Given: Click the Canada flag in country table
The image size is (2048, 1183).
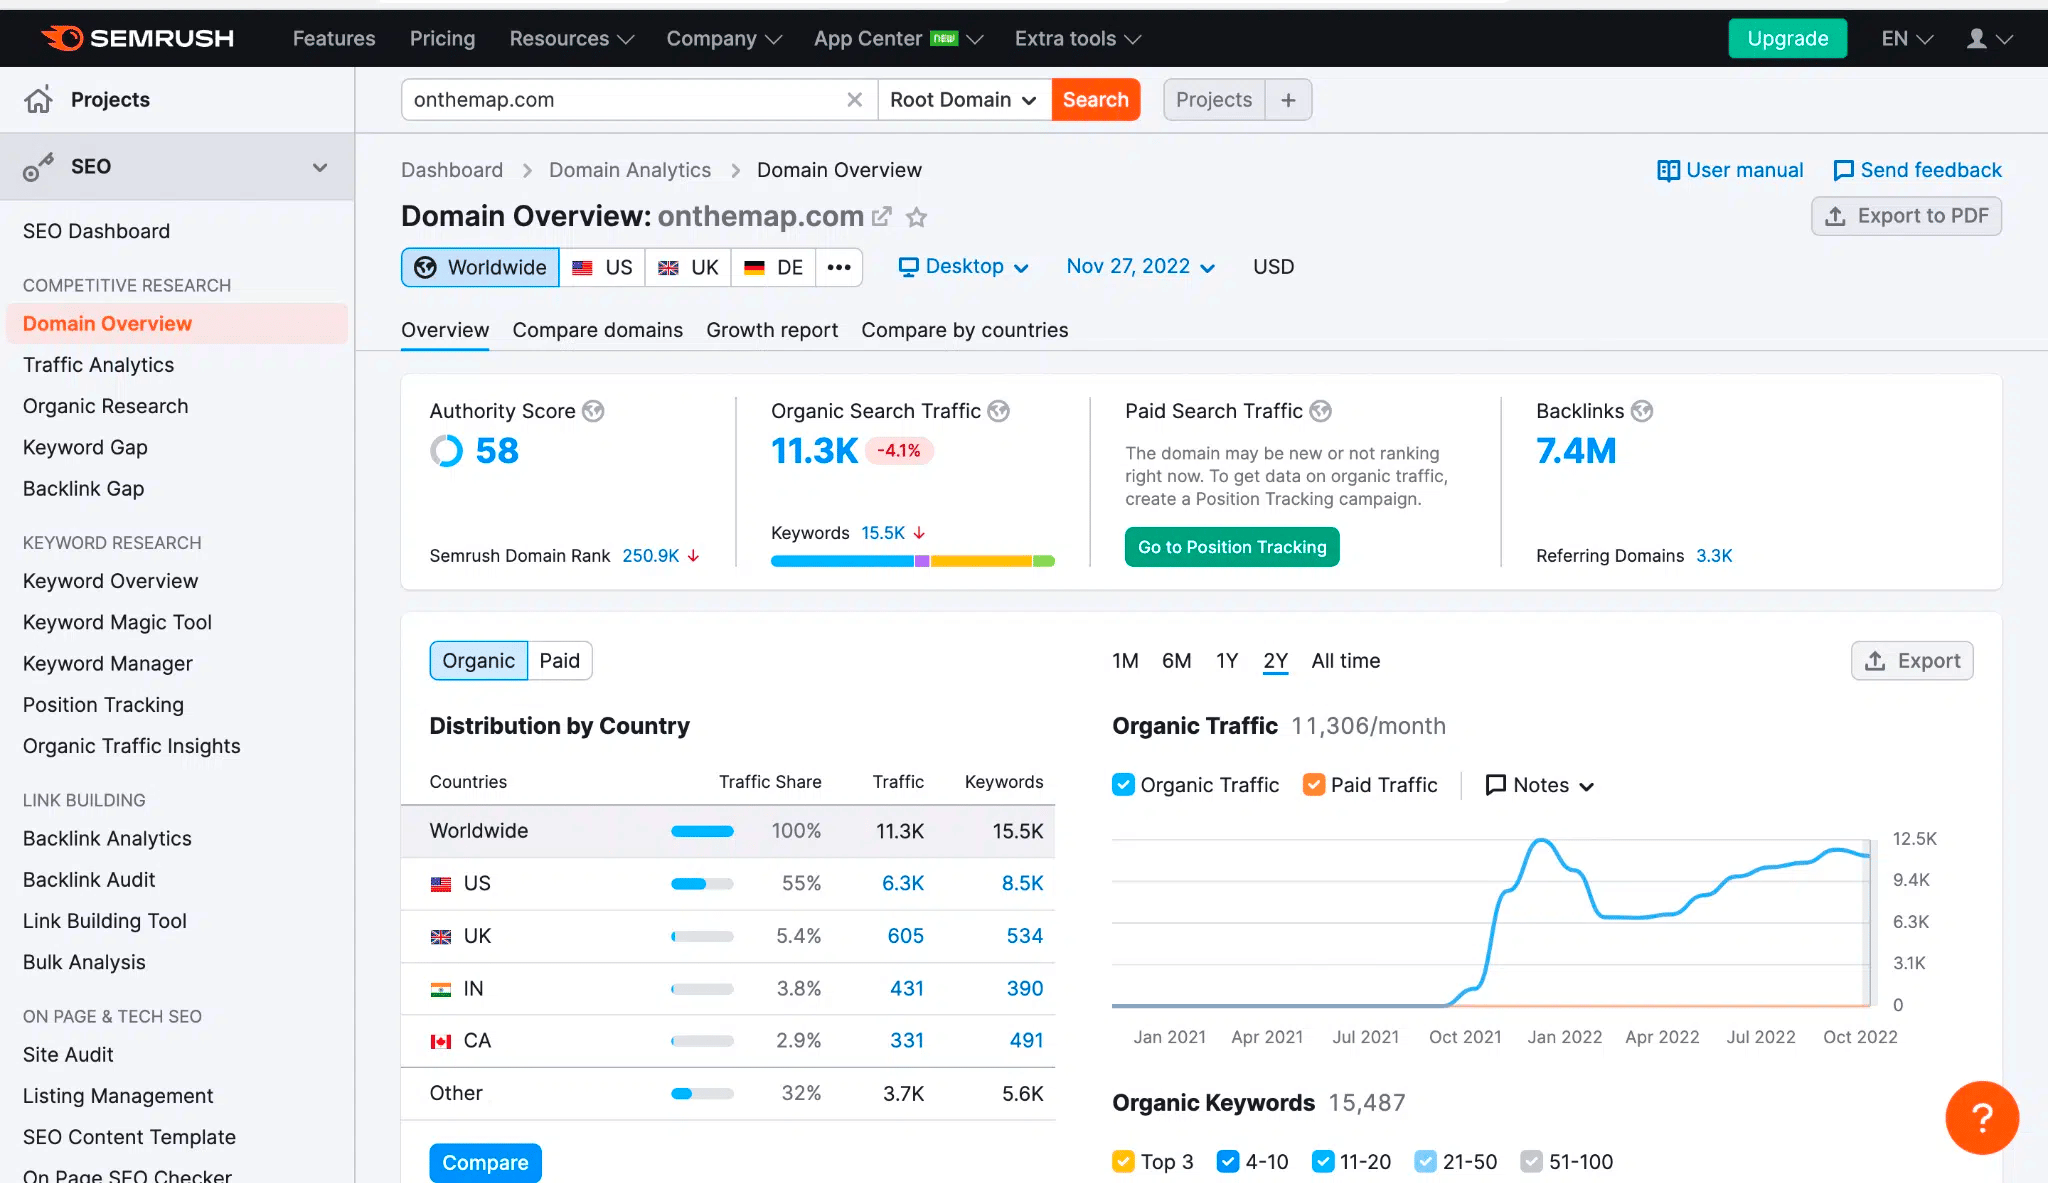Looking at the screenshot, I should [441, 1041].
